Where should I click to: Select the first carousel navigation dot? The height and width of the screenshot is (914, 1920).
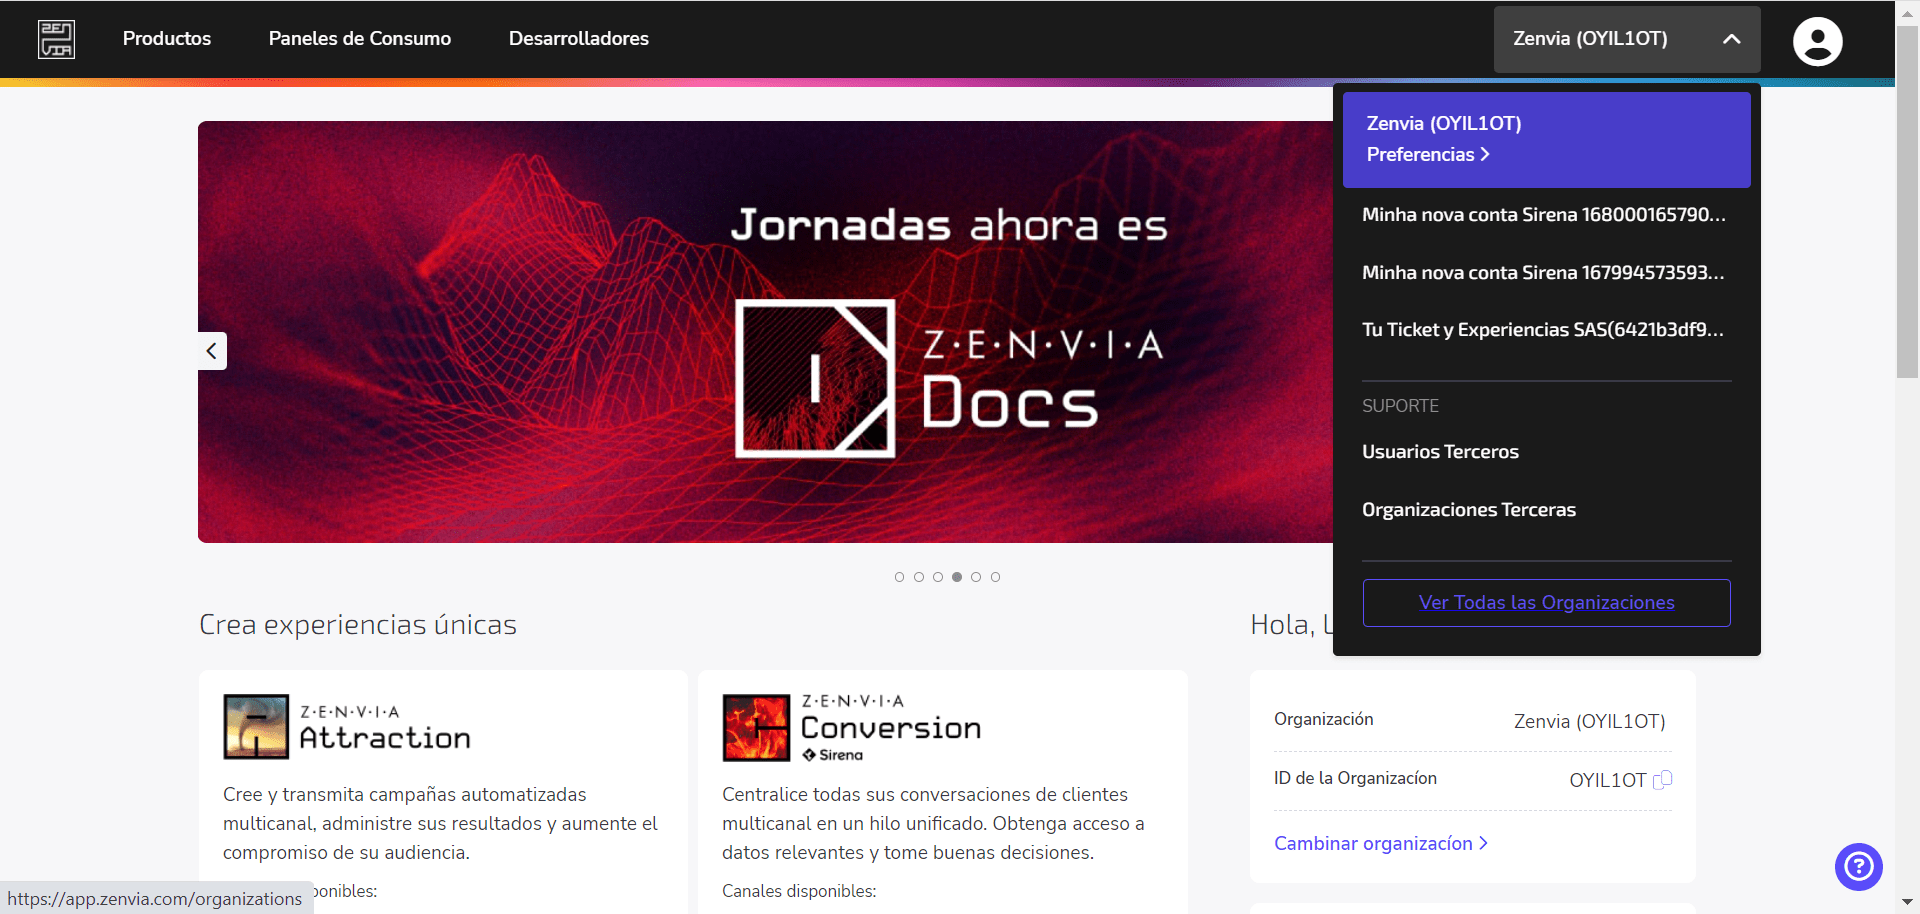[899, 576]
